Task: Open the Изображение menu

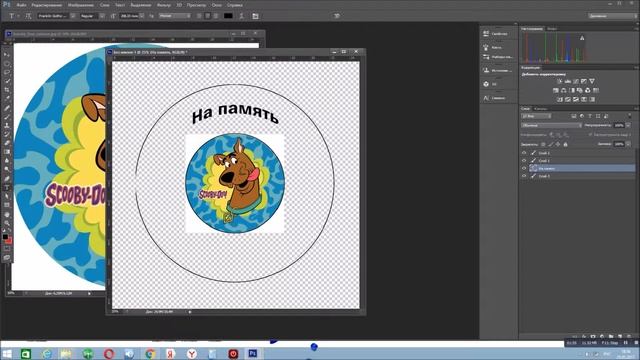Action: (81, 5)
